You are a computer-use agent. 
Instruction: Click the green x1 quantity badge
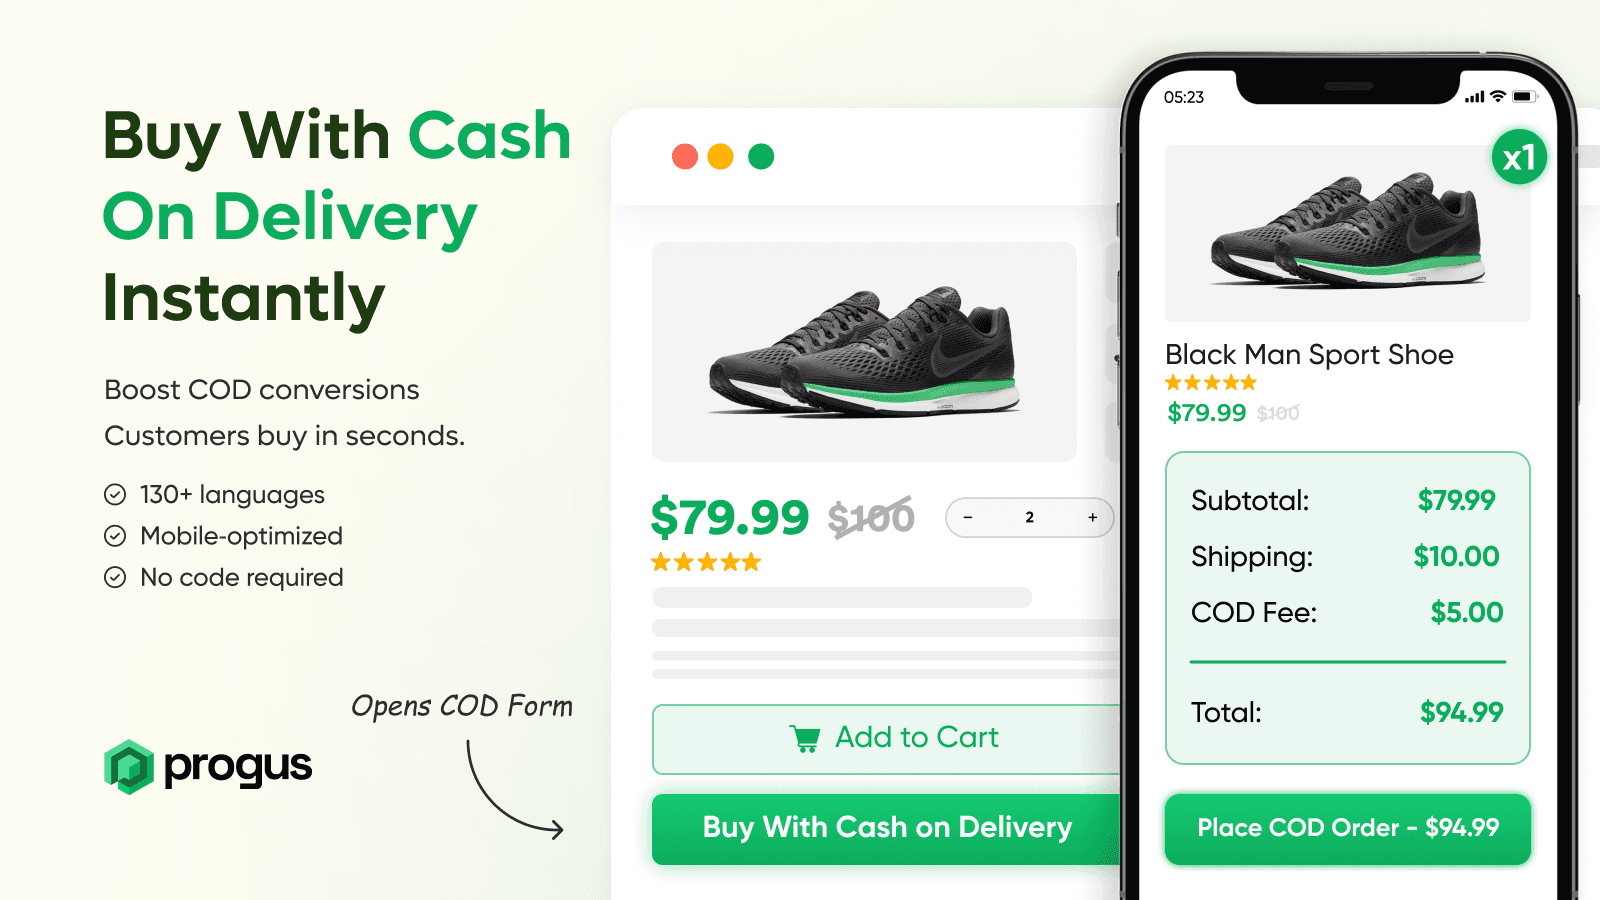pyautogui.click(x=1519, y=158)
